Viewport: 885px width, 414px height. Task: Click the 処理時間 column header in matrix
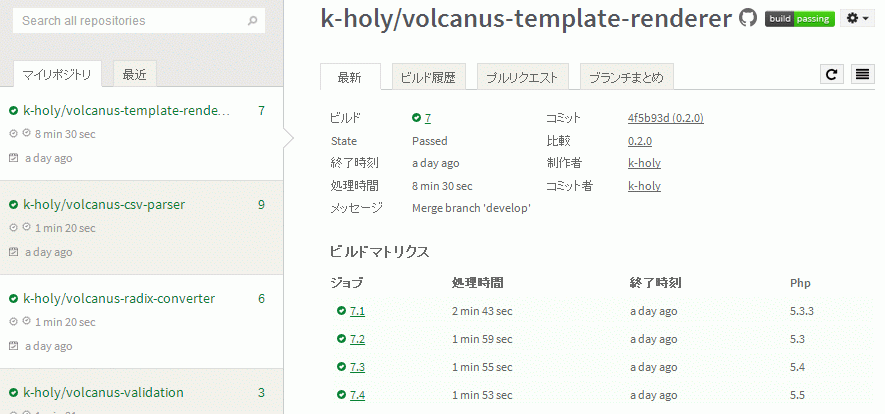(x=477, y=283)
